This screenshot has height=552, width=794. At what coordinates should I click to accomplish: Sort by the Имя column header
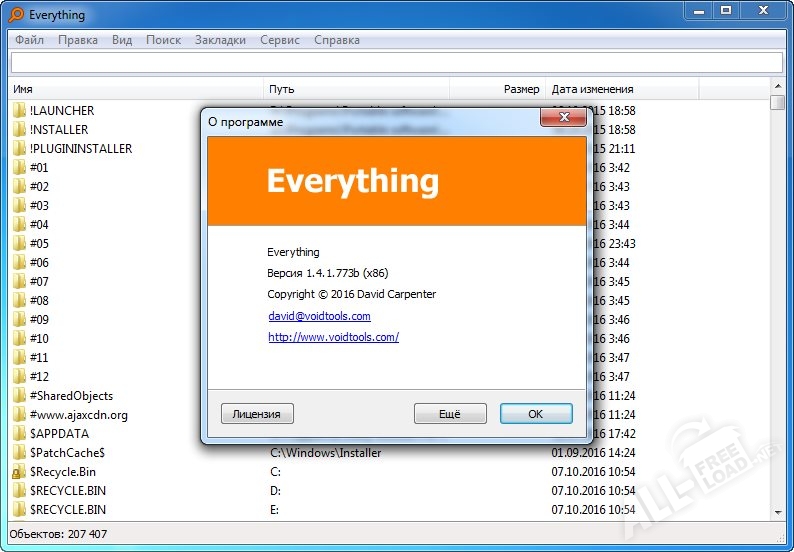click(x=136, y=89)
